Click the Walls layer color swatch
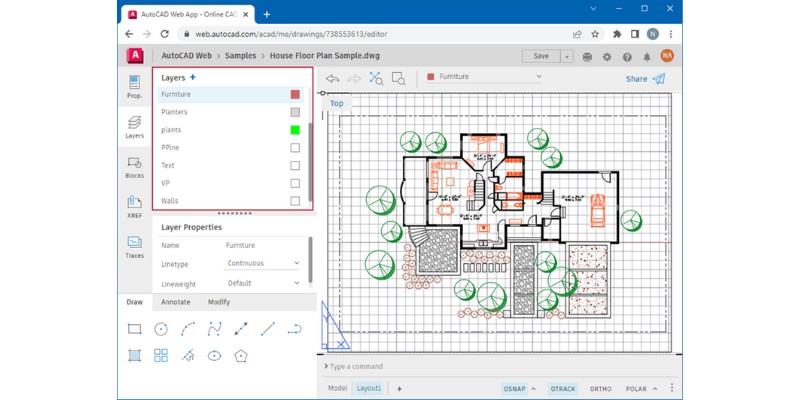The image size is (800, 400). [295, 201]
